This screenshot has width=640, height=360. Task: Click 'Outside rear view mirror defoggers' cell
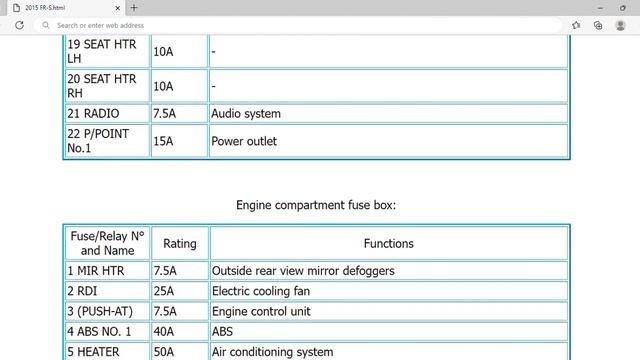point(388,271)
